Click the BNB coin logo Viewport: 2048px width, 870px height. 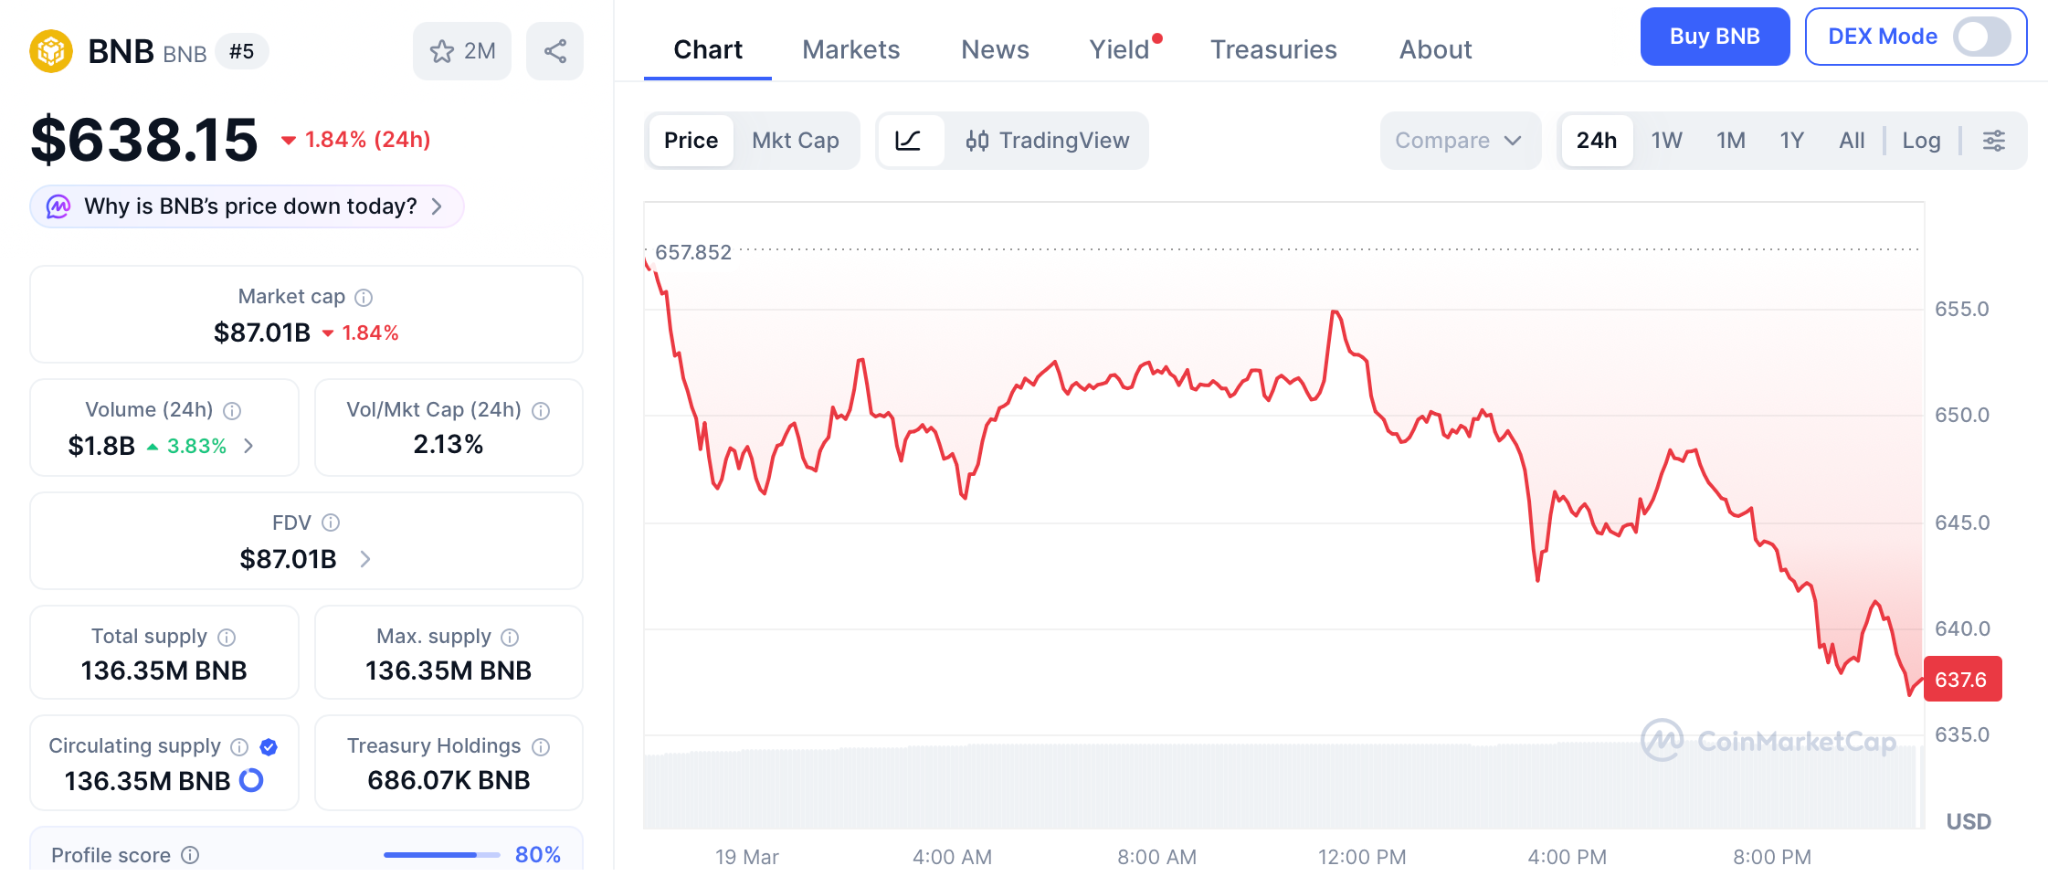pos(51,51)
